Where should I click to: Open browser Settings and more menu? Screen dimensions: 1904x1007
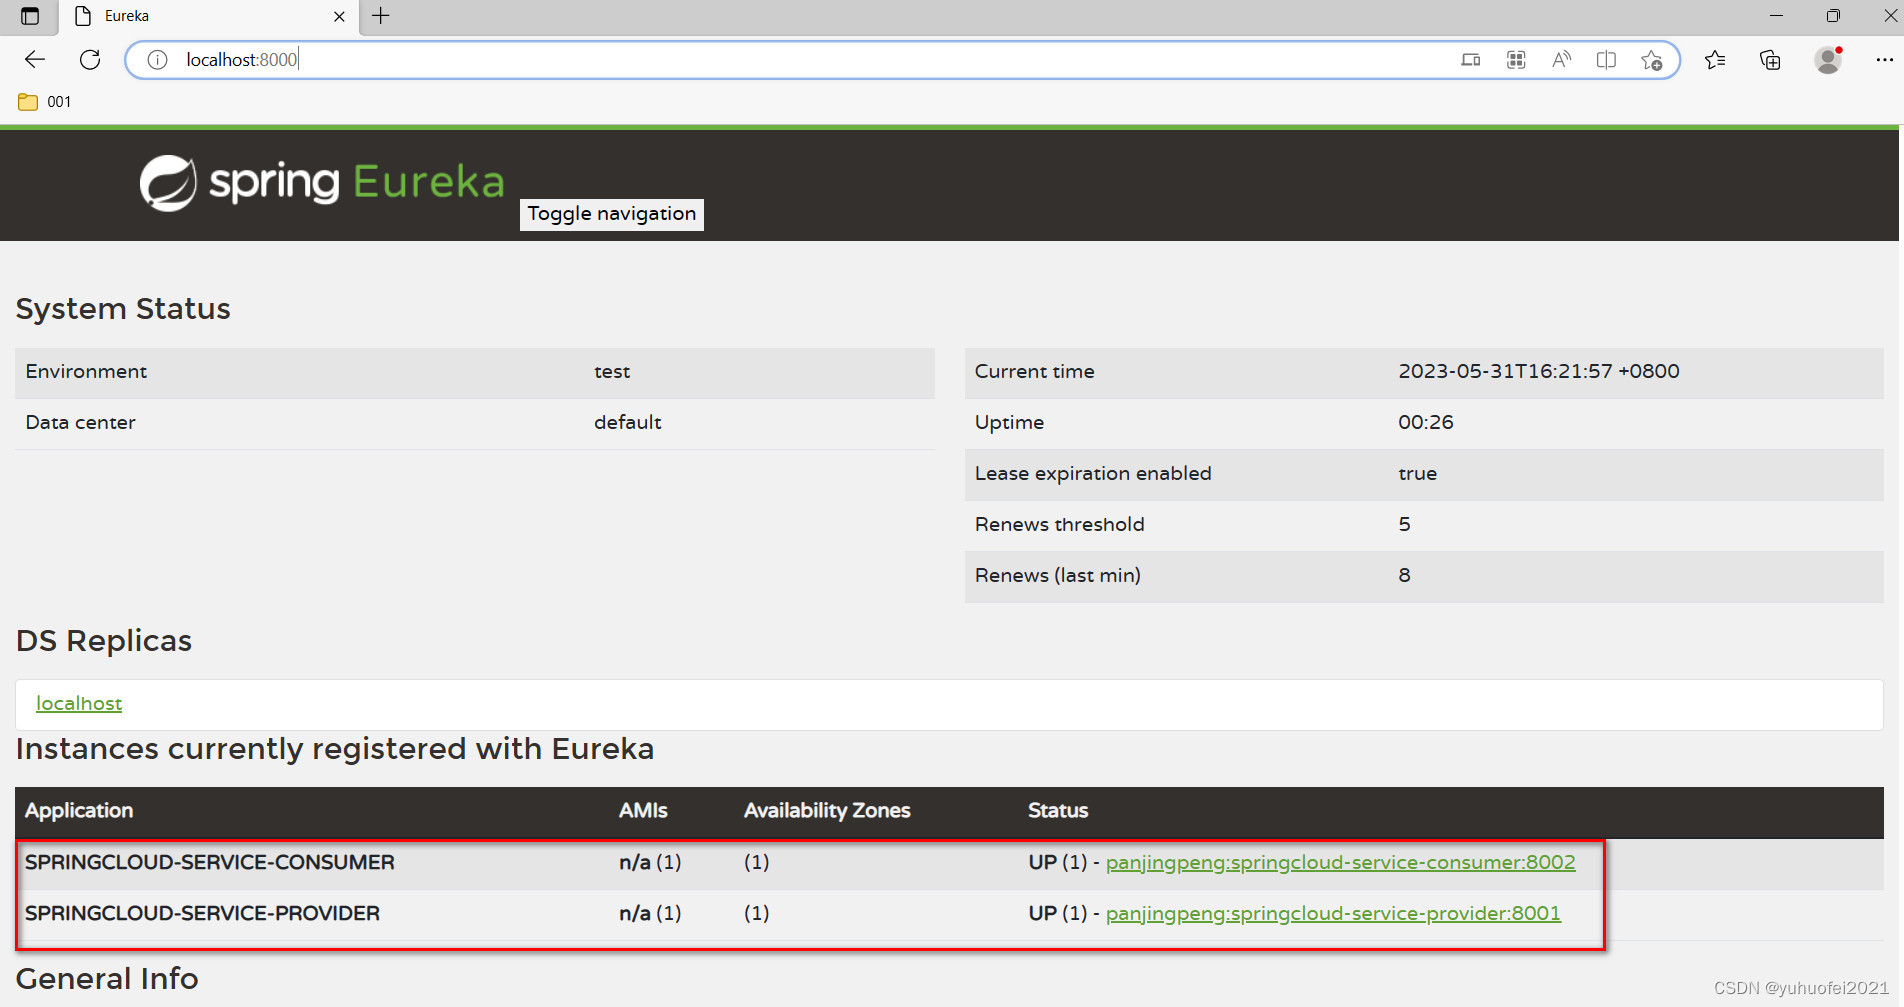click(x=1884, y=60)
